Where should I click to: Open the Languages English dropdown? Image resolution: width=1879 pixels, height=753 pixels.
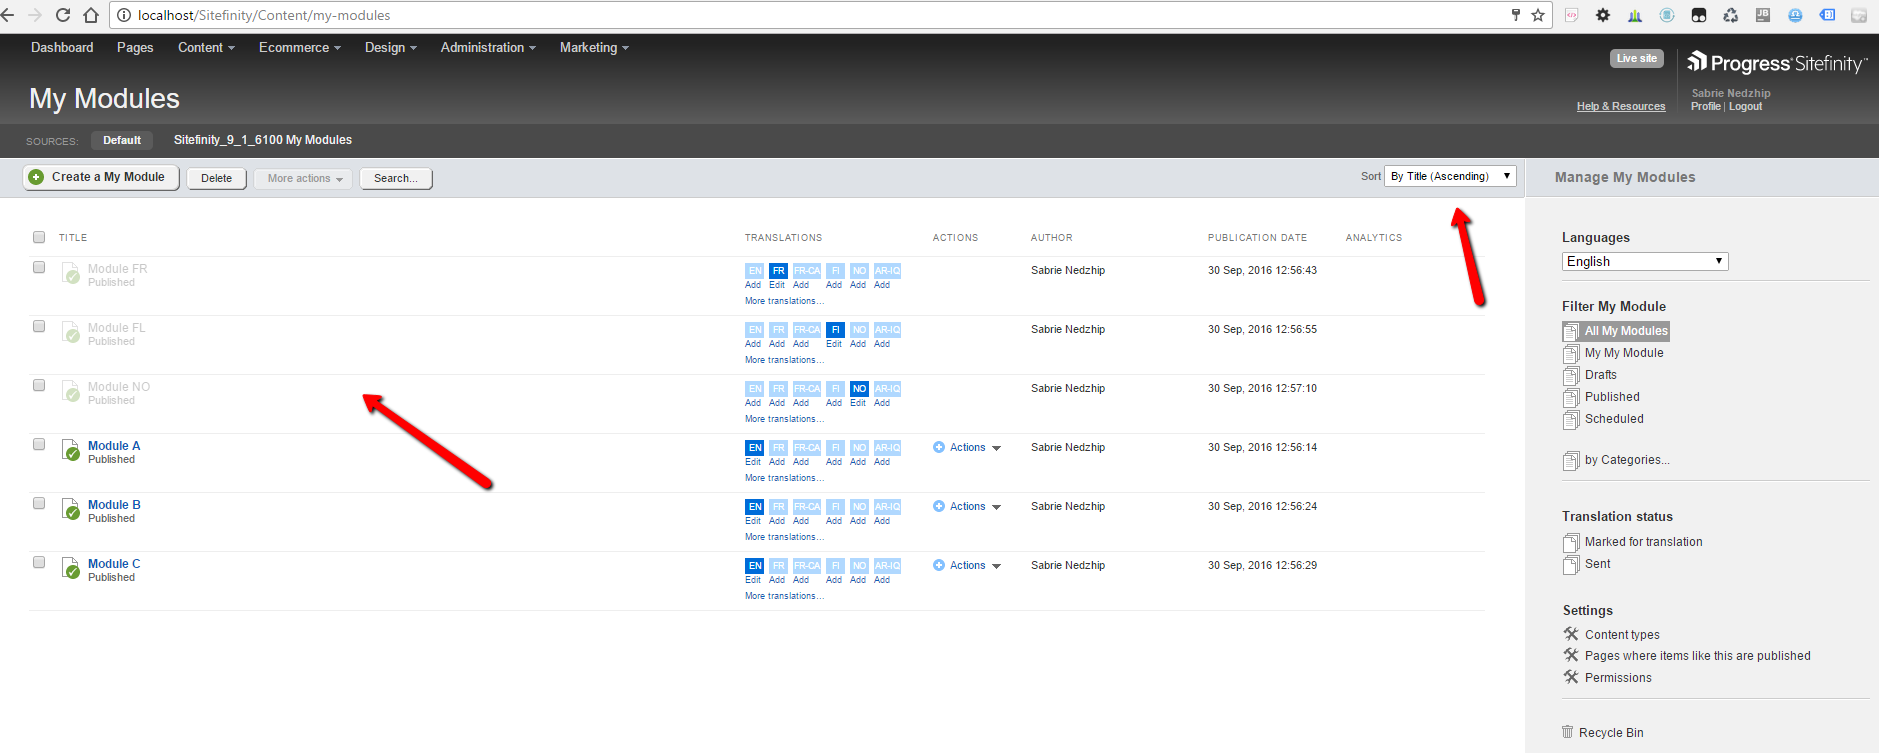tap(1645, 261)
